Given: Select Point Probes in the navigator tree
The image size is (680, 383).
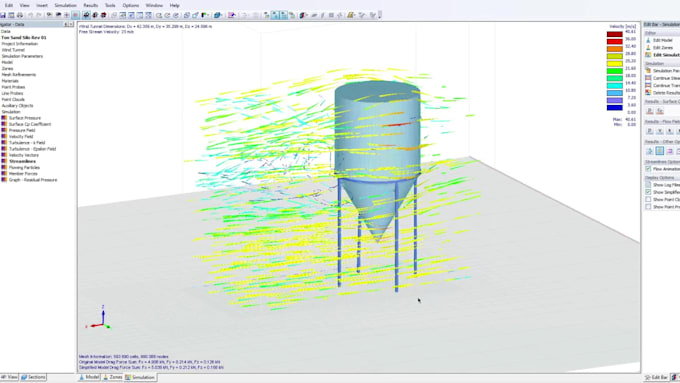Looking at the screenshot, I should 13,87.
